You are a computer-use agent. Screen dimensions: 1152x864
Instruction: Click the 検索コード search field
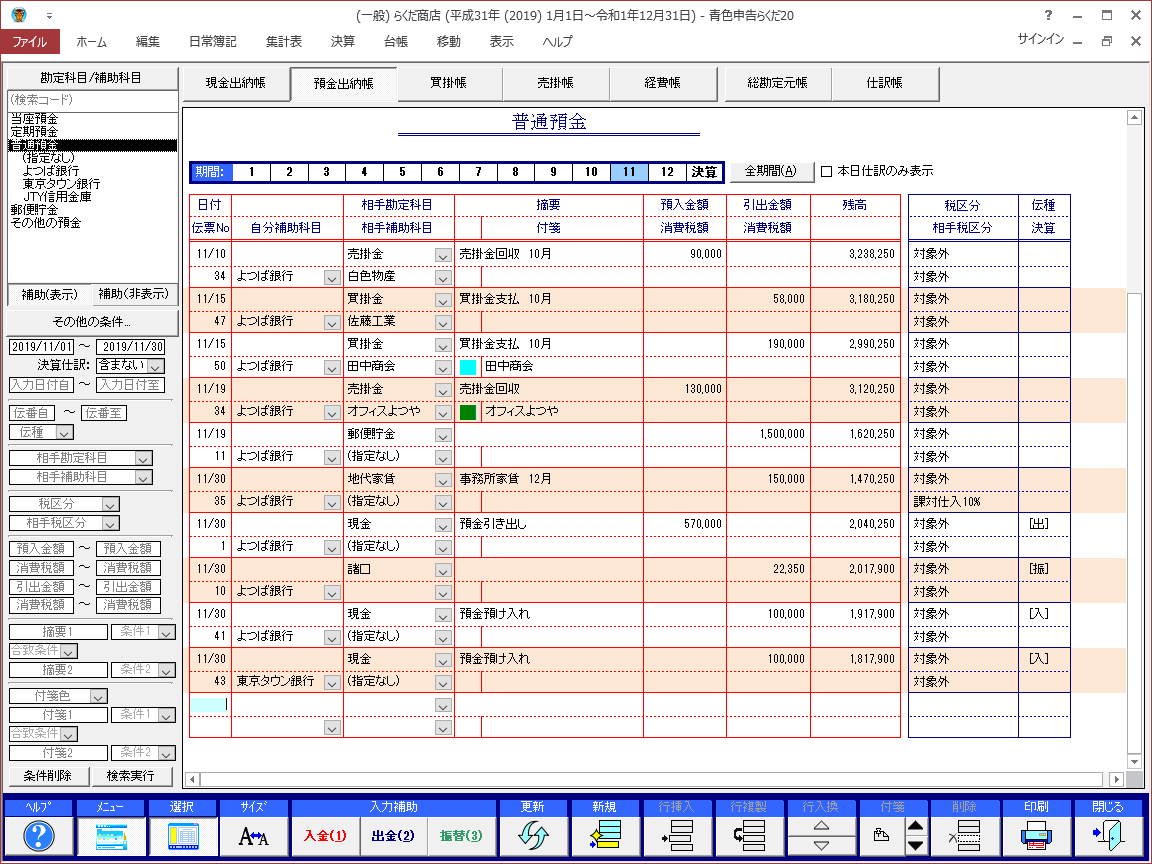[93, 100]
